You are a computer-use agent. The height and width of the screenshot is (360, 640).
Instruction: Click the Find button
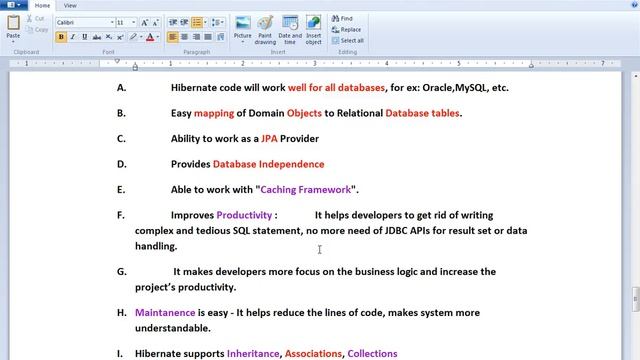(342, 18)
